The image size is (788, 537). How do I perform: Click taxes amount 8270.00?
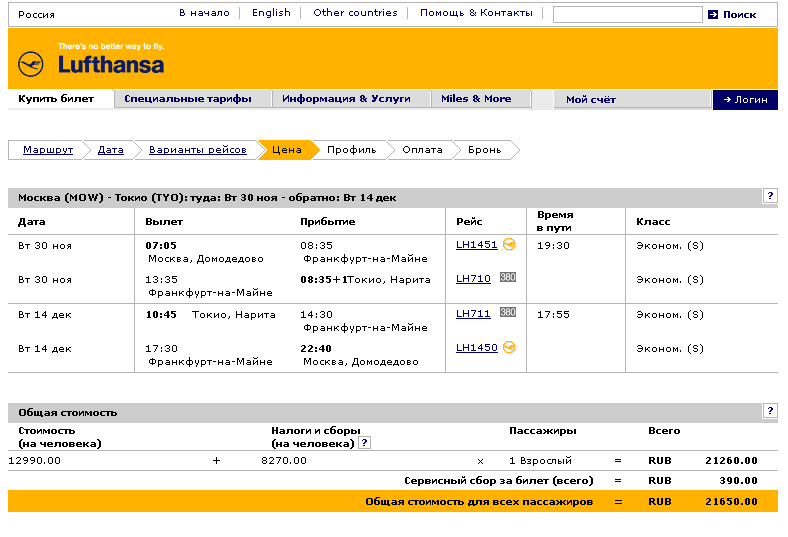pyautogui.click(x=284, y=461)
